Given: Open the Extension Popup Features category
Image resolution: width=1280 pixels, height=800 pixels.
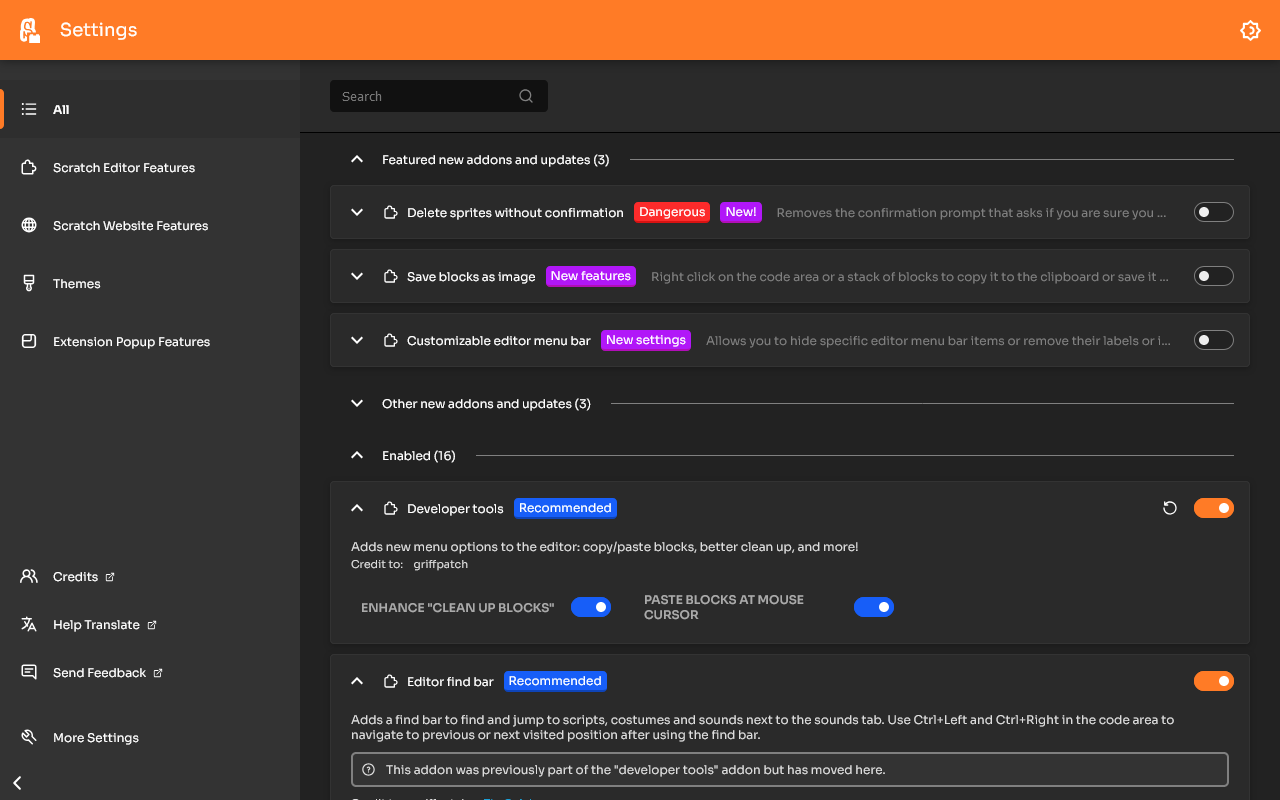Looking at the screenshot, I should [x=150, y=341].
